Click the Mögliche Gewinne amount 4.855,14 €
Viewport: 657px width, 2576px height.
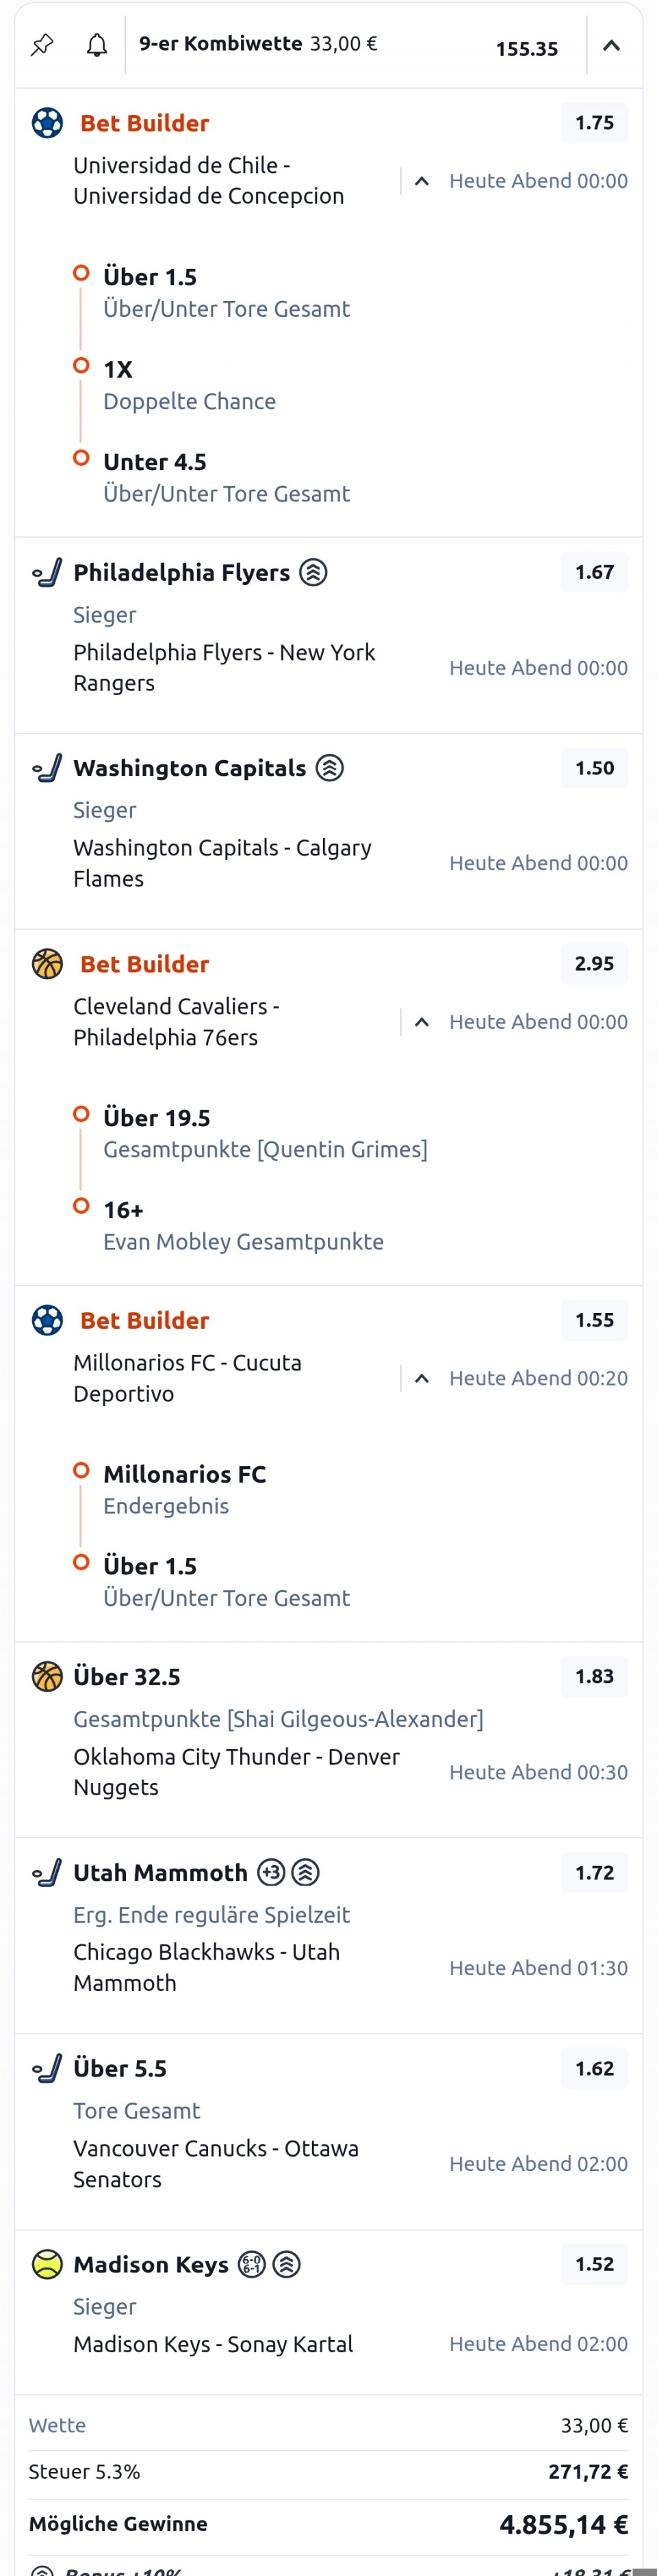click(x=563, y=2524)
